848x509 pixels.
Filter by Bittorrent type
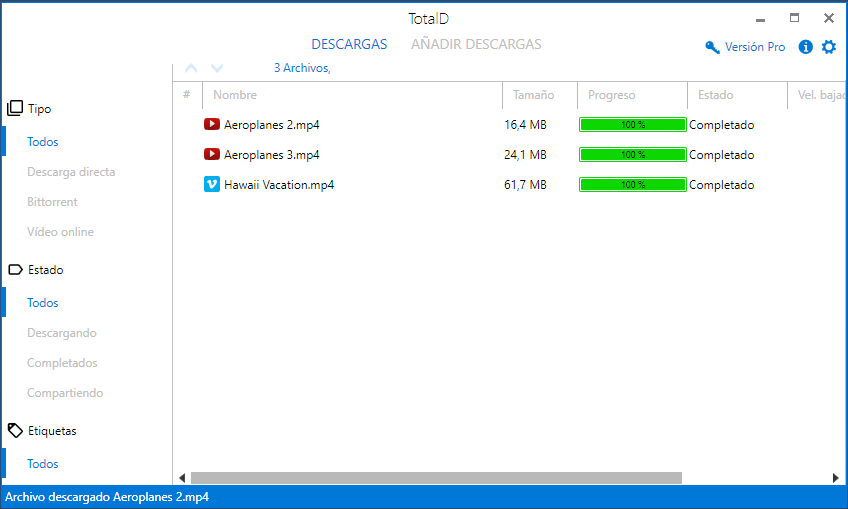click(52, 202)
